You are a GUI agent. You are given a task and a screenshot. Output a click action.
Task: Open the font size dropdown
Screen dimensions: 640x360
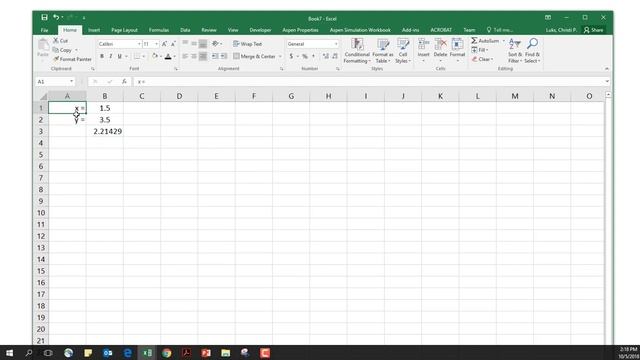pos(156,44)
